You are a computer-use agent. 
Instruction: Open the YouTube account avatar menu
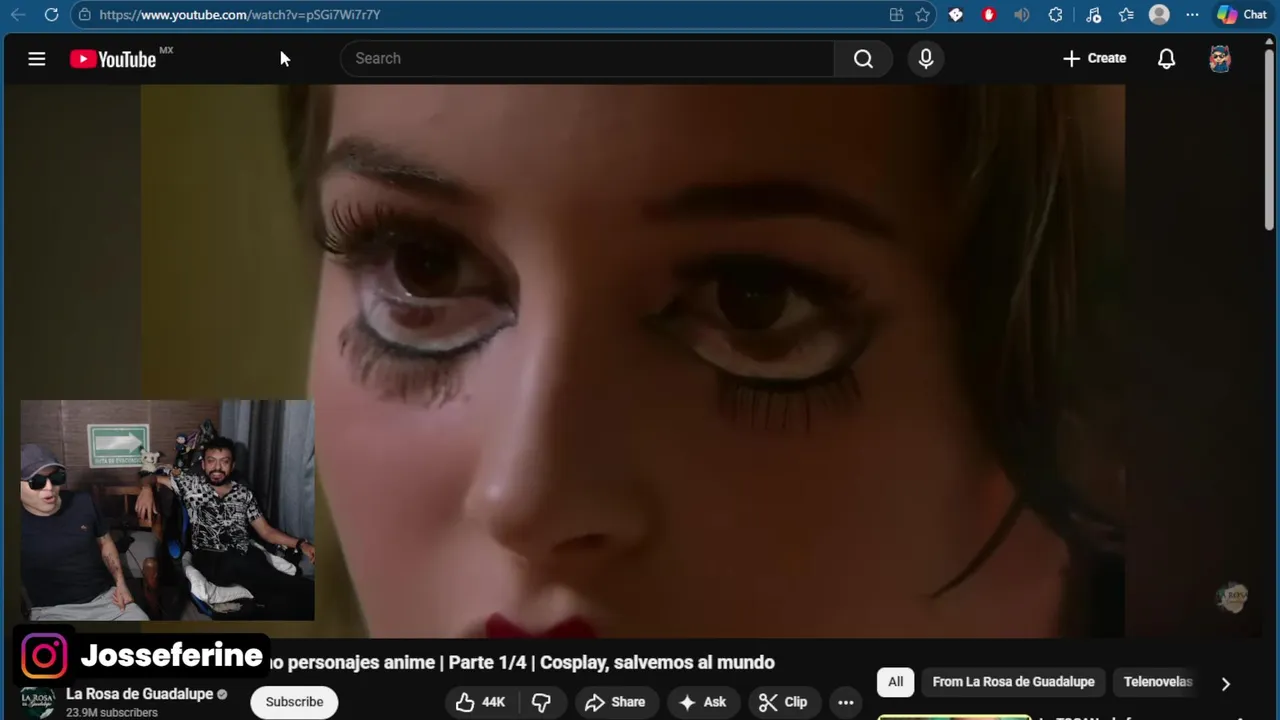click(1220, 59)
